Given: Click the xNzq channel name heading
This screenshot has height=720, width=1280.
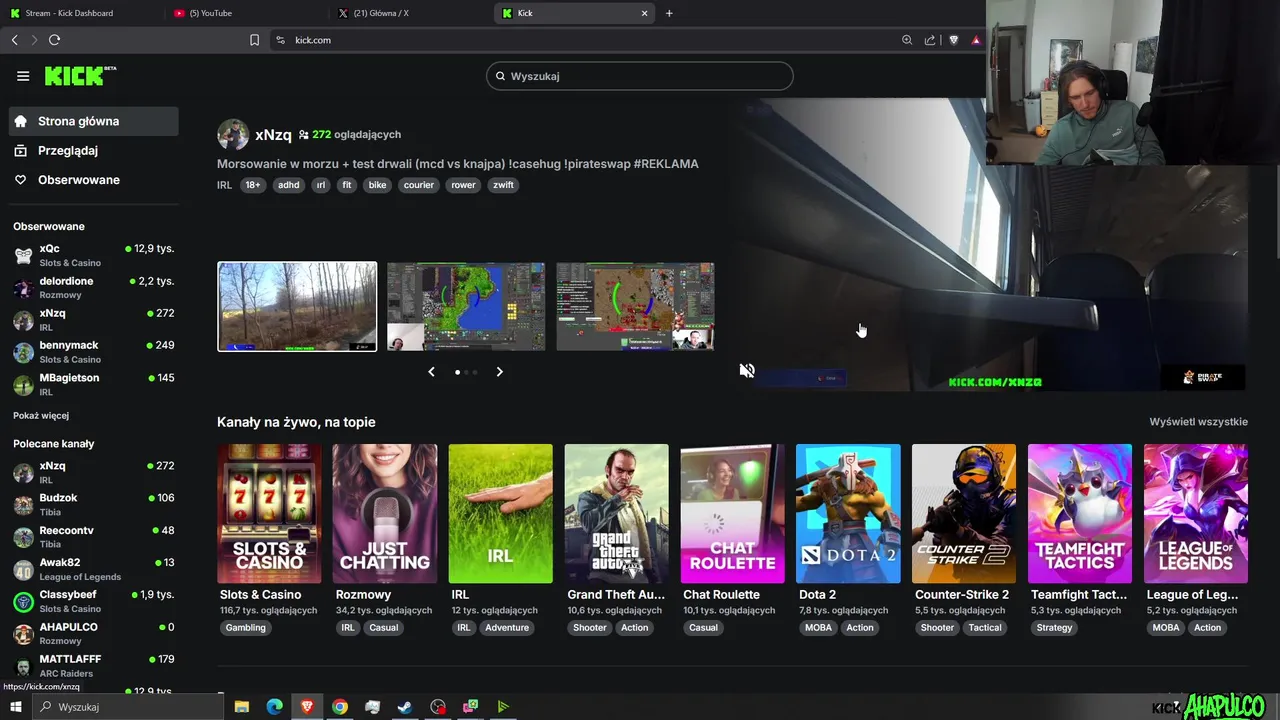Looking at the screenshot, I should (x=273, y=135).
